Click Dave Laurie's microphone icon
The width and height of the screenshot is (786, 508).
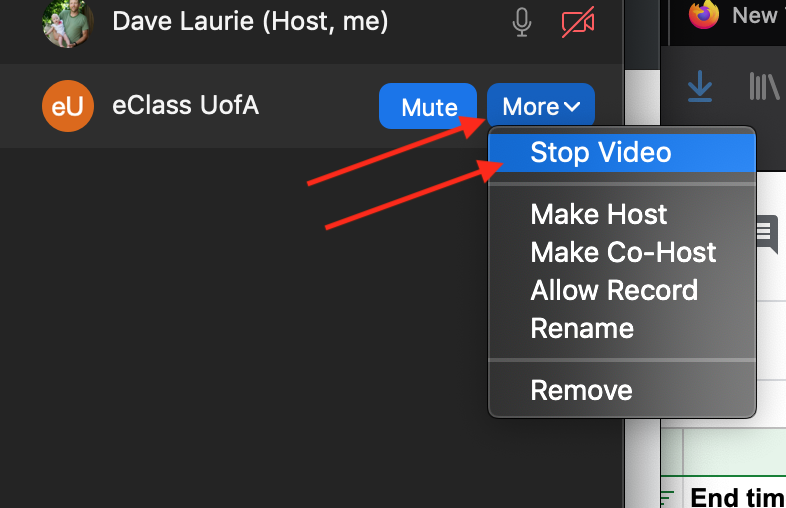[x=522, y=22]
